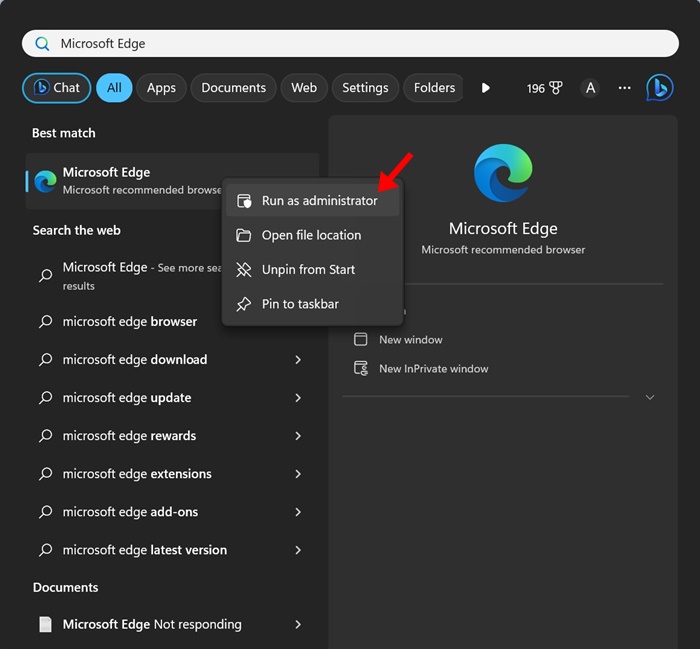Expand the chevron in the right details panel
The height and width of the screenshot is (649, 700).
pyautogui.click(x=650, y=397)
